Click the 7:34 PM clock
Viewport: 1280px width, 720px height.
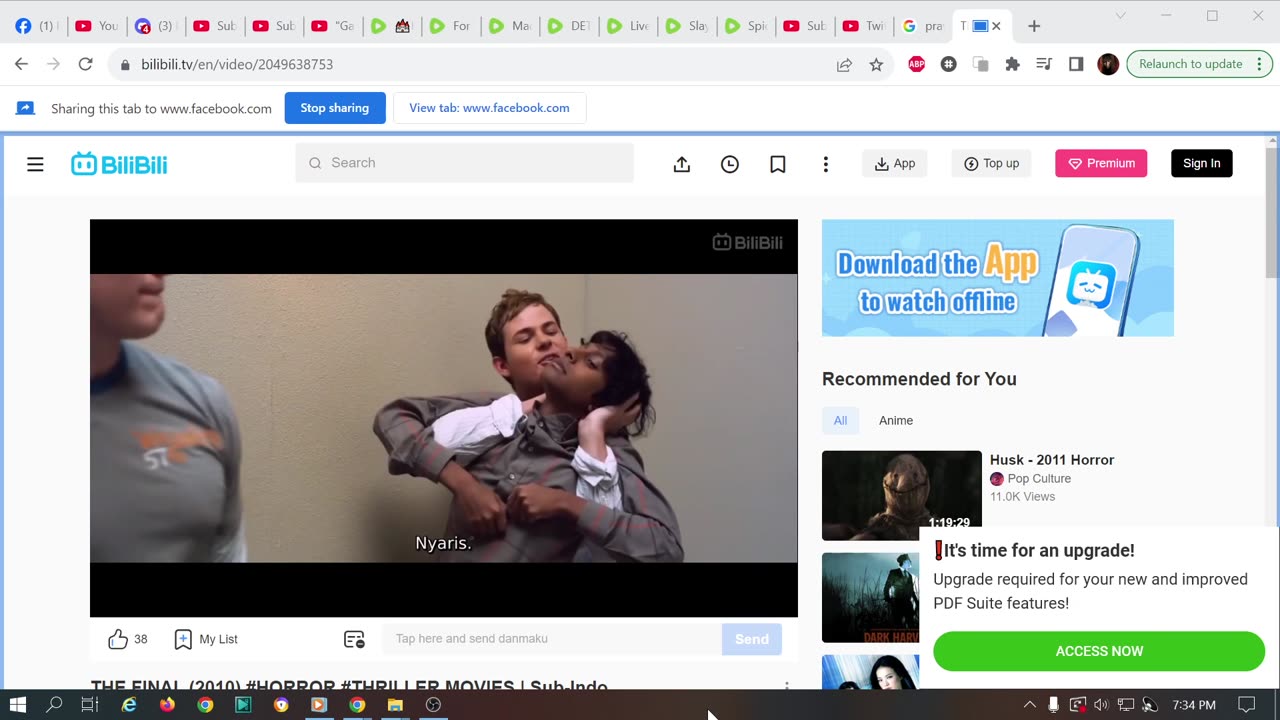tap(1194, 705)
